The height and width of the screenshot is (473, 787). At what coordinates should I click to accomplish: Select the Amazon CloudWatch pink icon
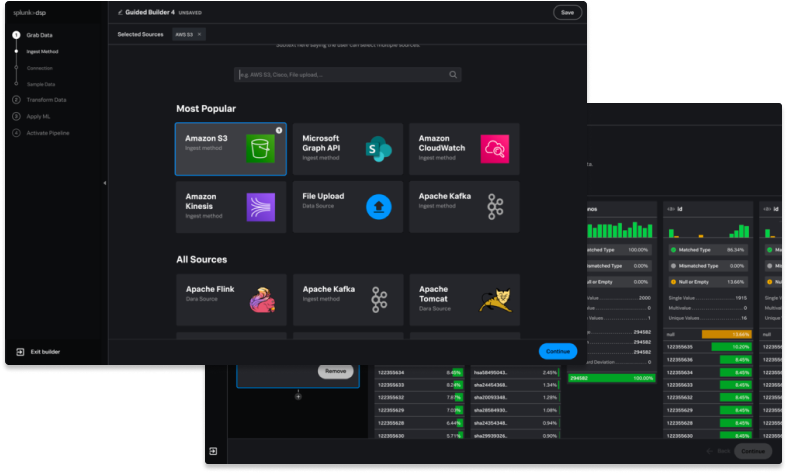495,149
